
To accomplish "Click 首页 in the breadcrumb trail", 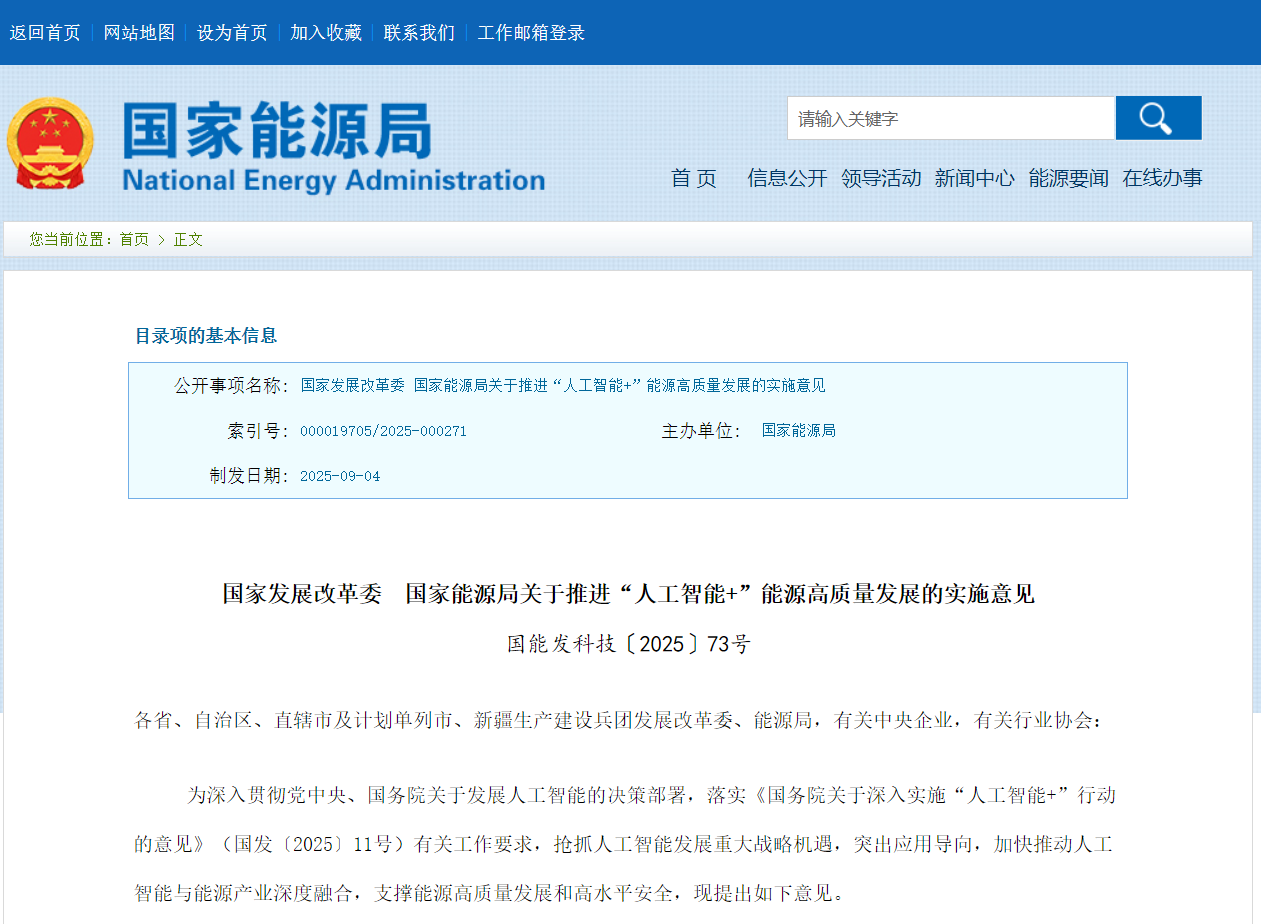I will [x=133, y=239].
